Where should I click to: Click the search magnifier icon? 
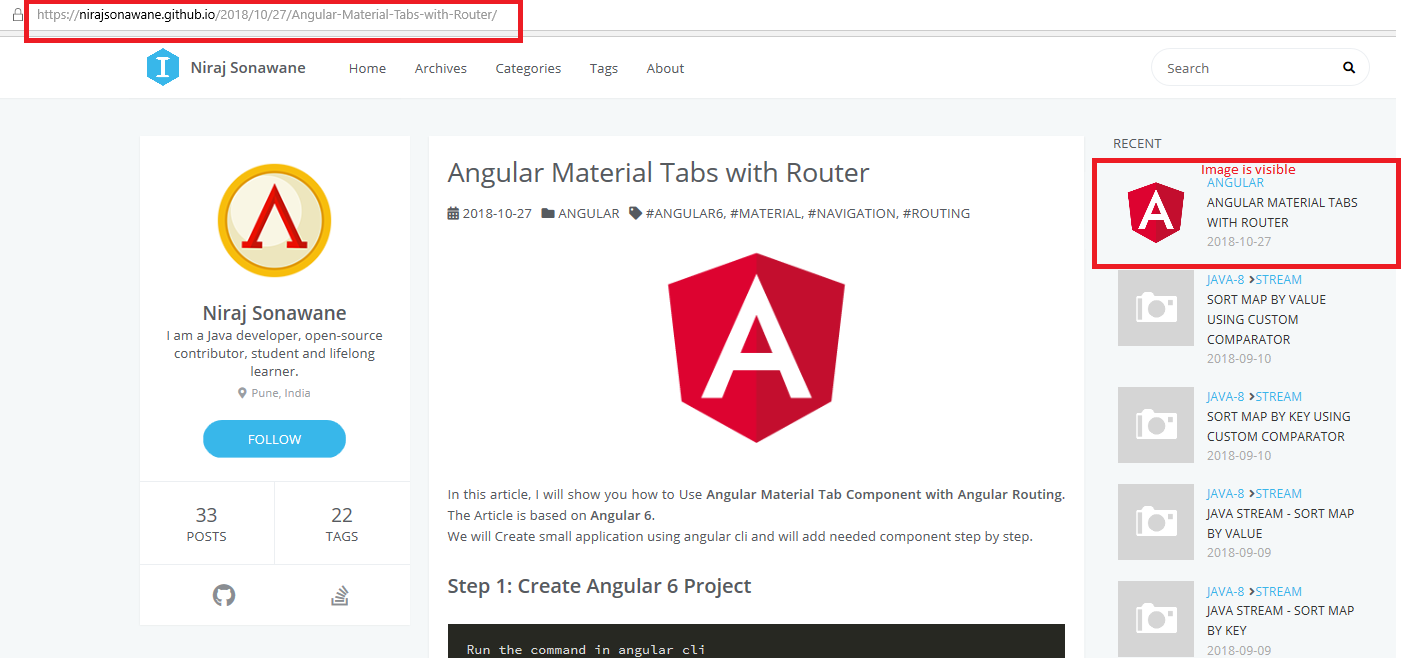point(1348,67)
